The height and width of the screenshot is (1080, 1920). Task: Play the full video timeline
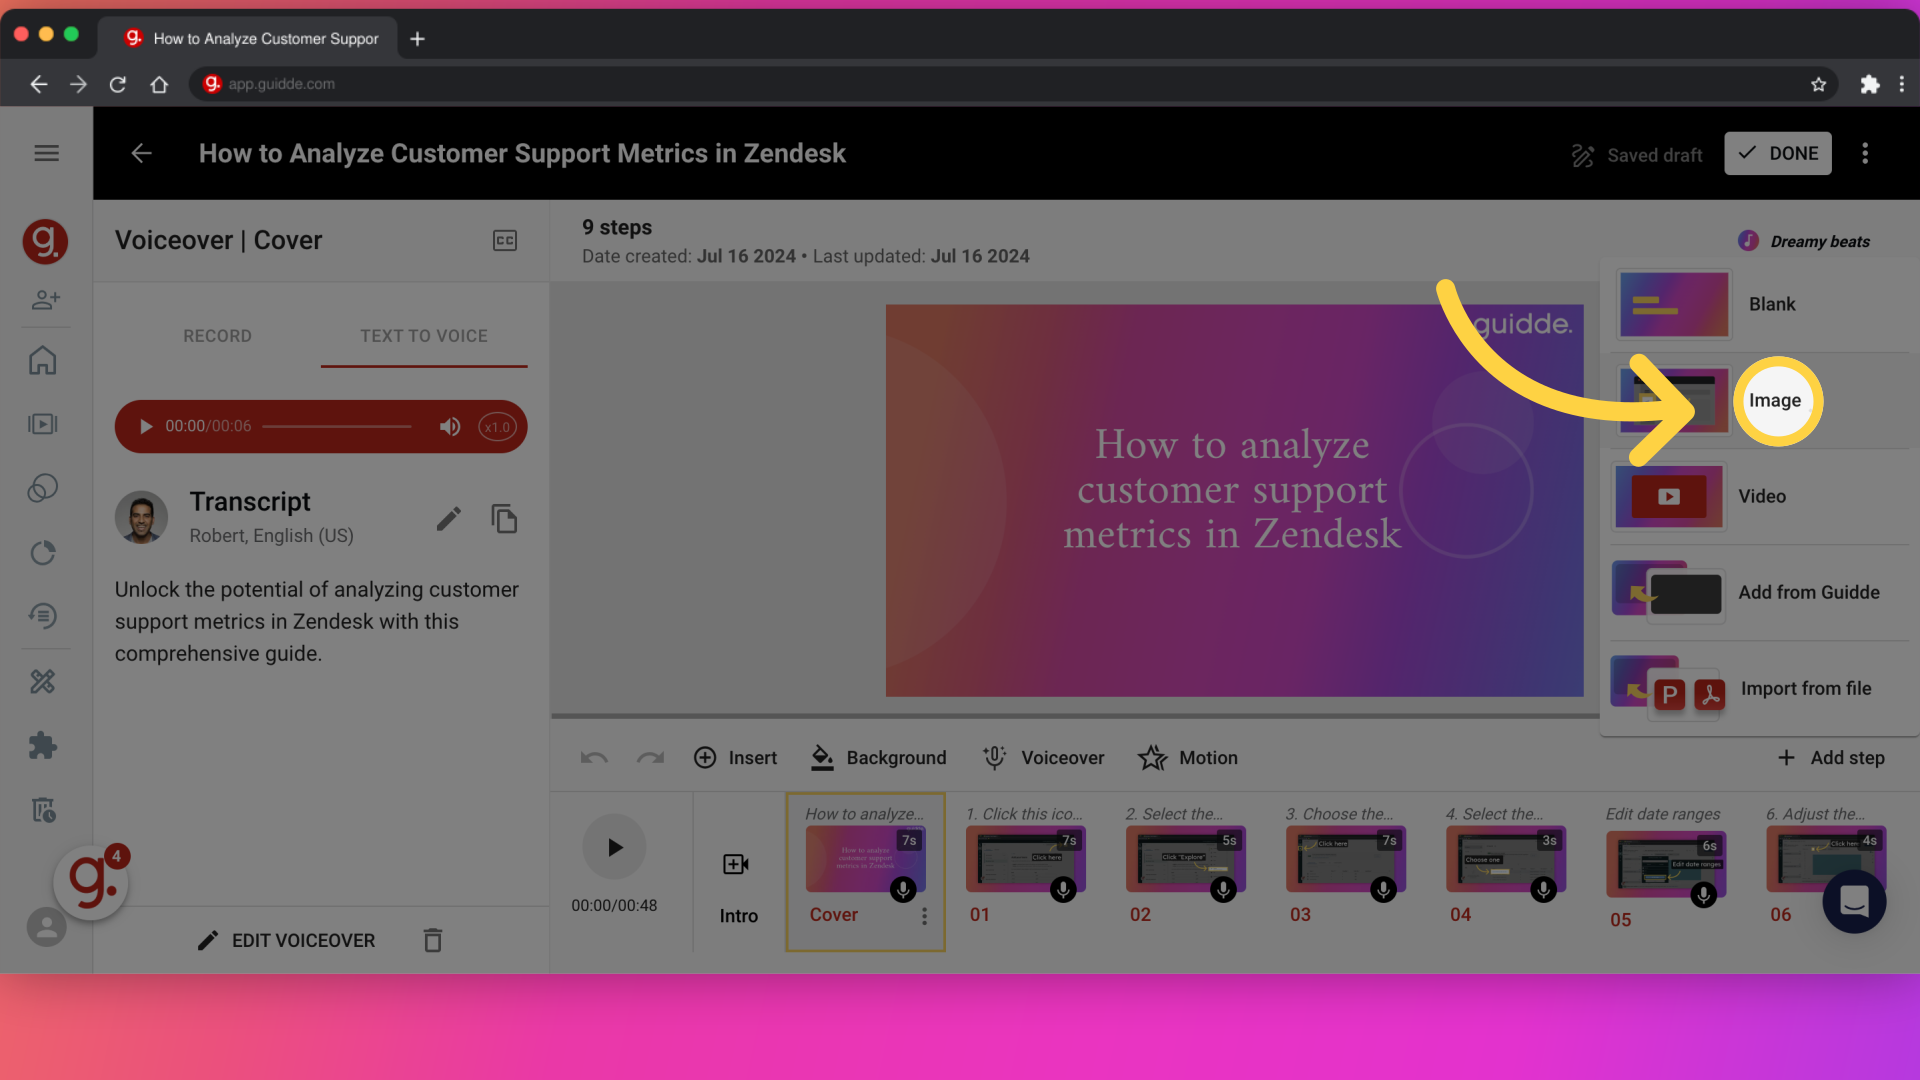click(614, 847)
